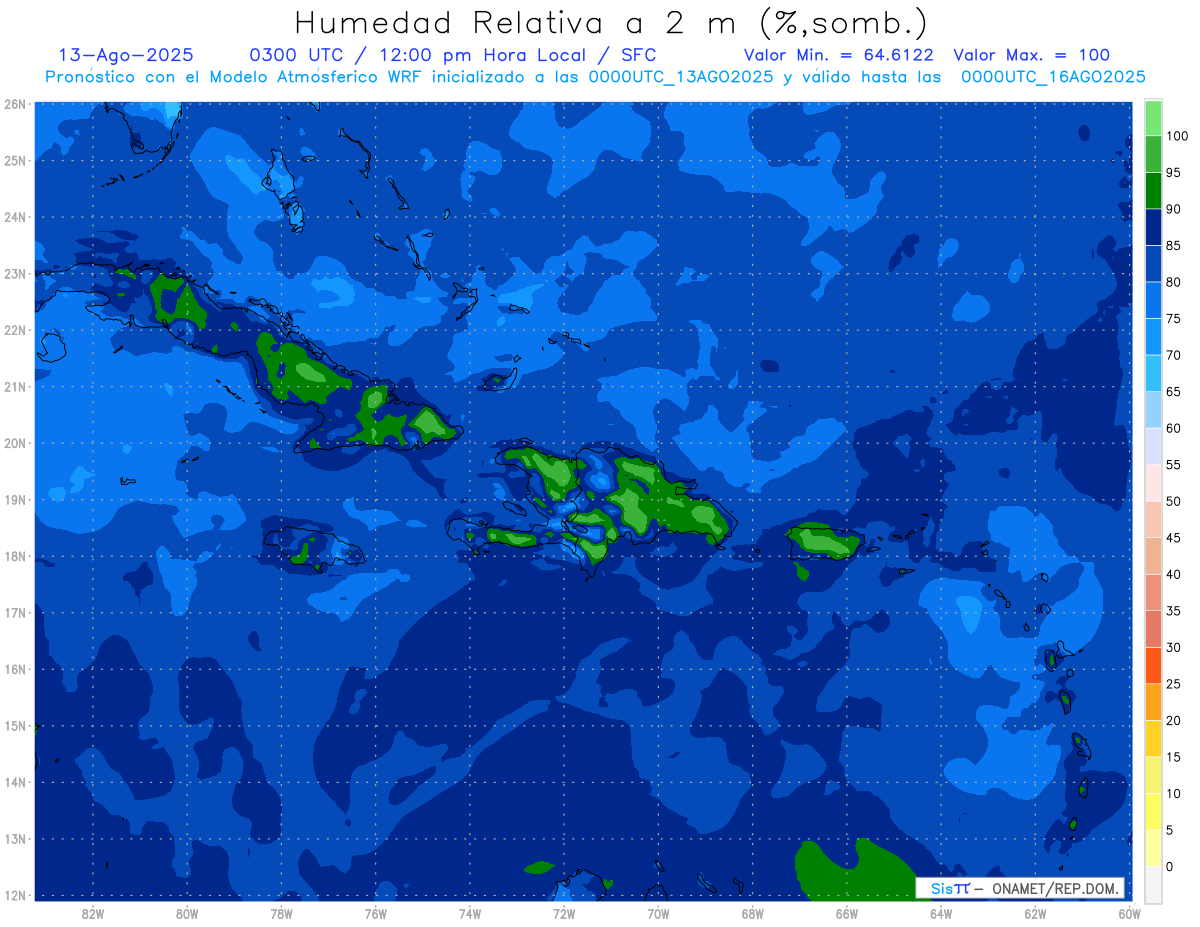Click the longitude label '62W'
The height and width of the screenshot is (927, 1200).
point(1035,913)
